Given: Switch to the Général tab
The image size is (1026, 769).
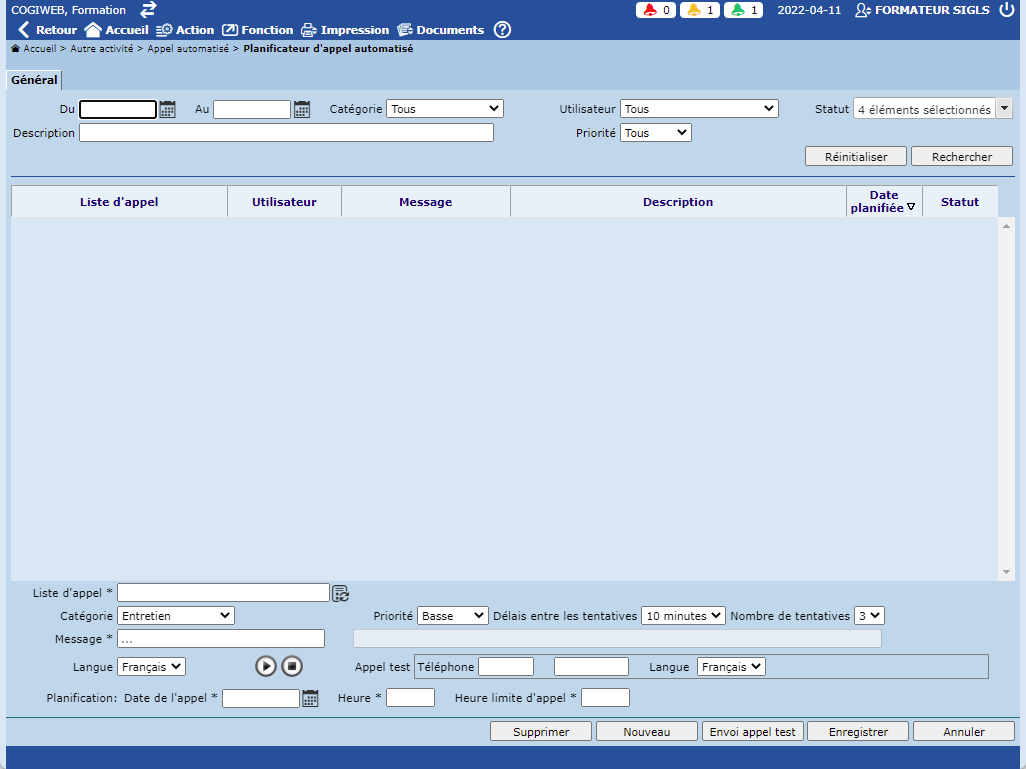Looking at the screenshot, I should coord(34,80).
